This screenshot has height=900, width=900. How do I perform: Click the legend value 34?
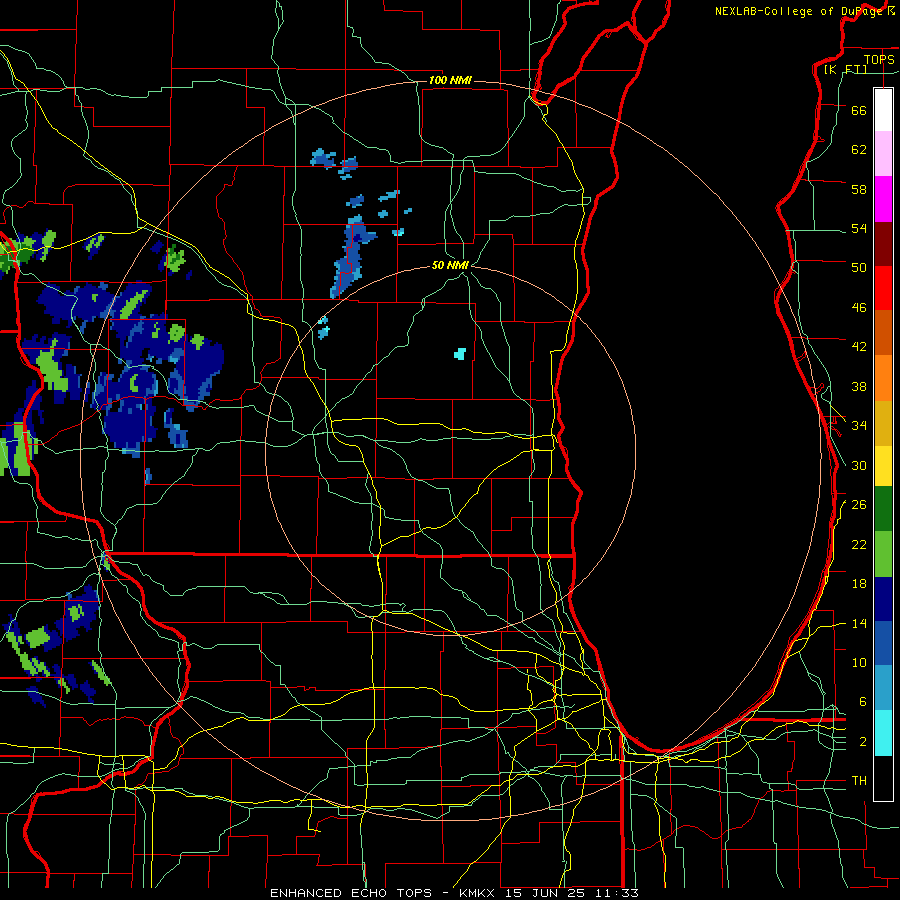click(859, 425)
